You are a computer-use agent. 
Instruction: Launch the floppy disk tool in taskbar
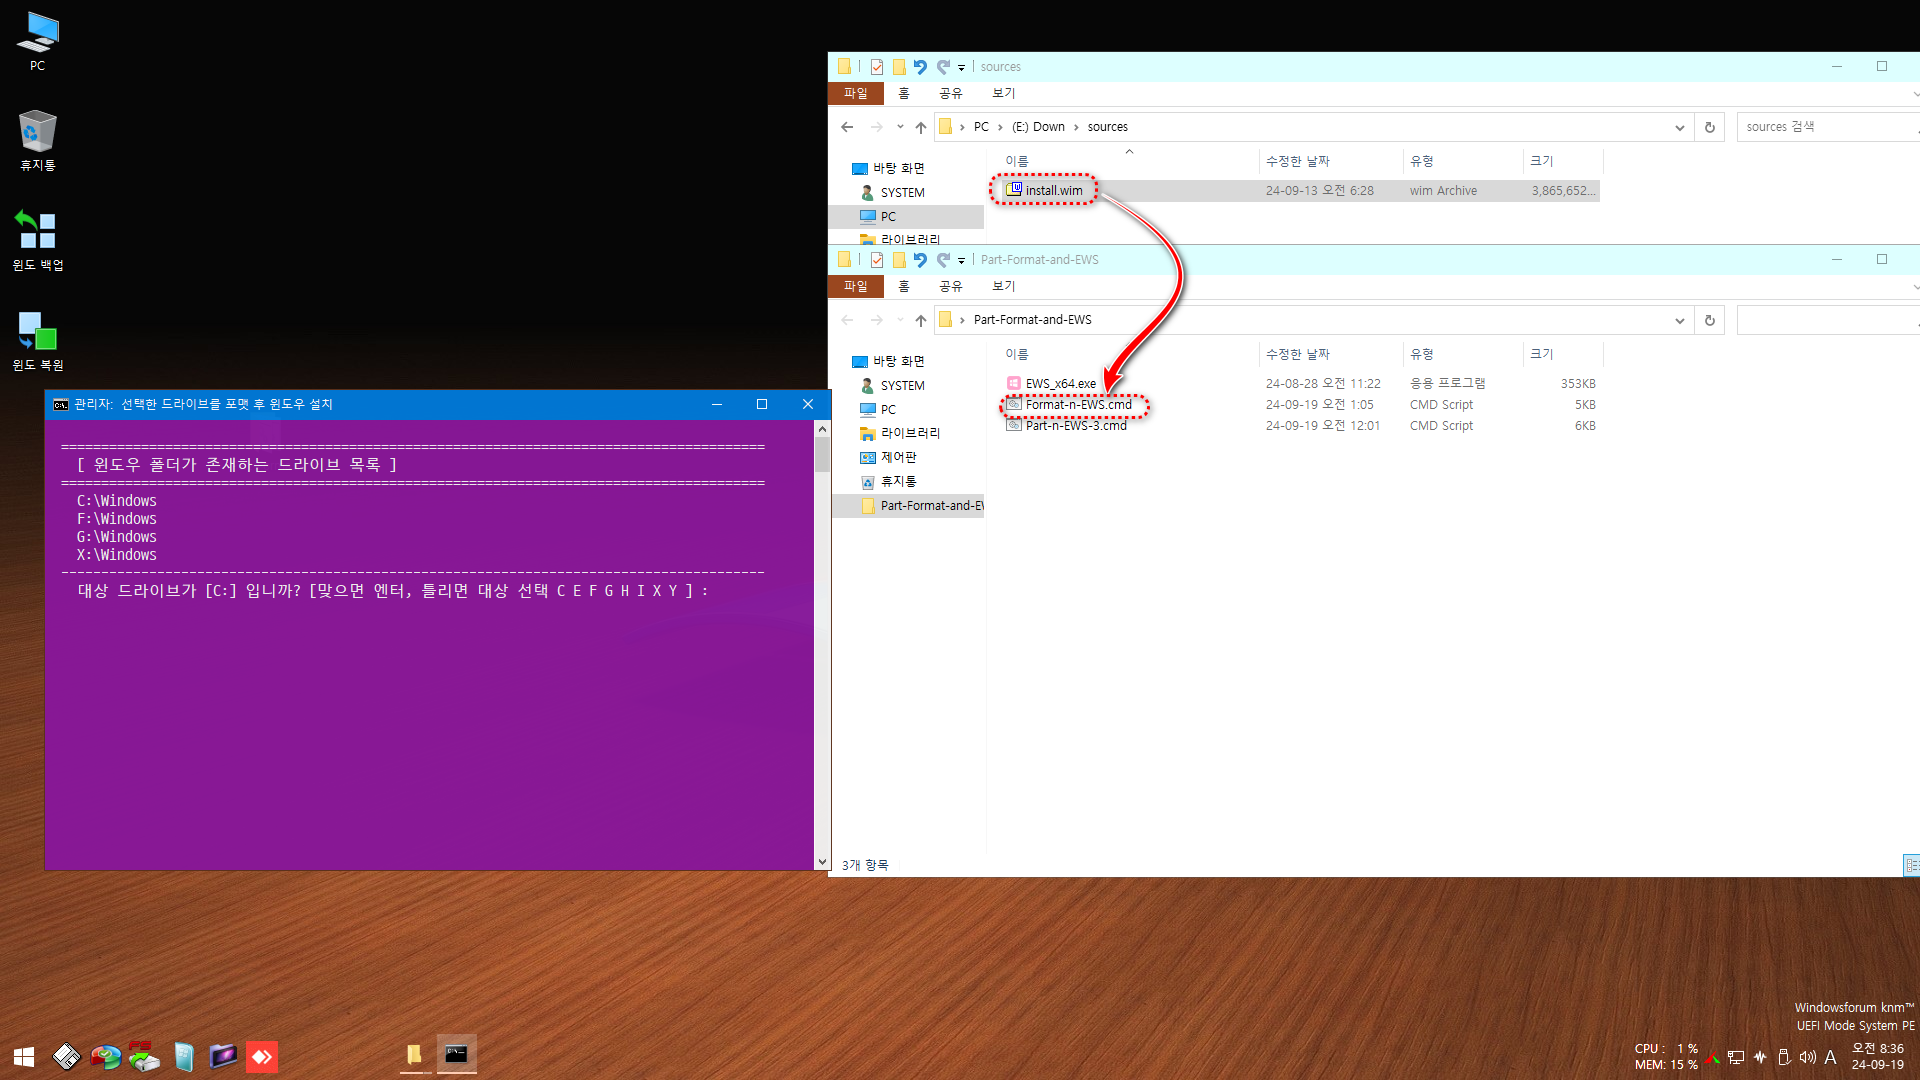(x=66, y=1057)
